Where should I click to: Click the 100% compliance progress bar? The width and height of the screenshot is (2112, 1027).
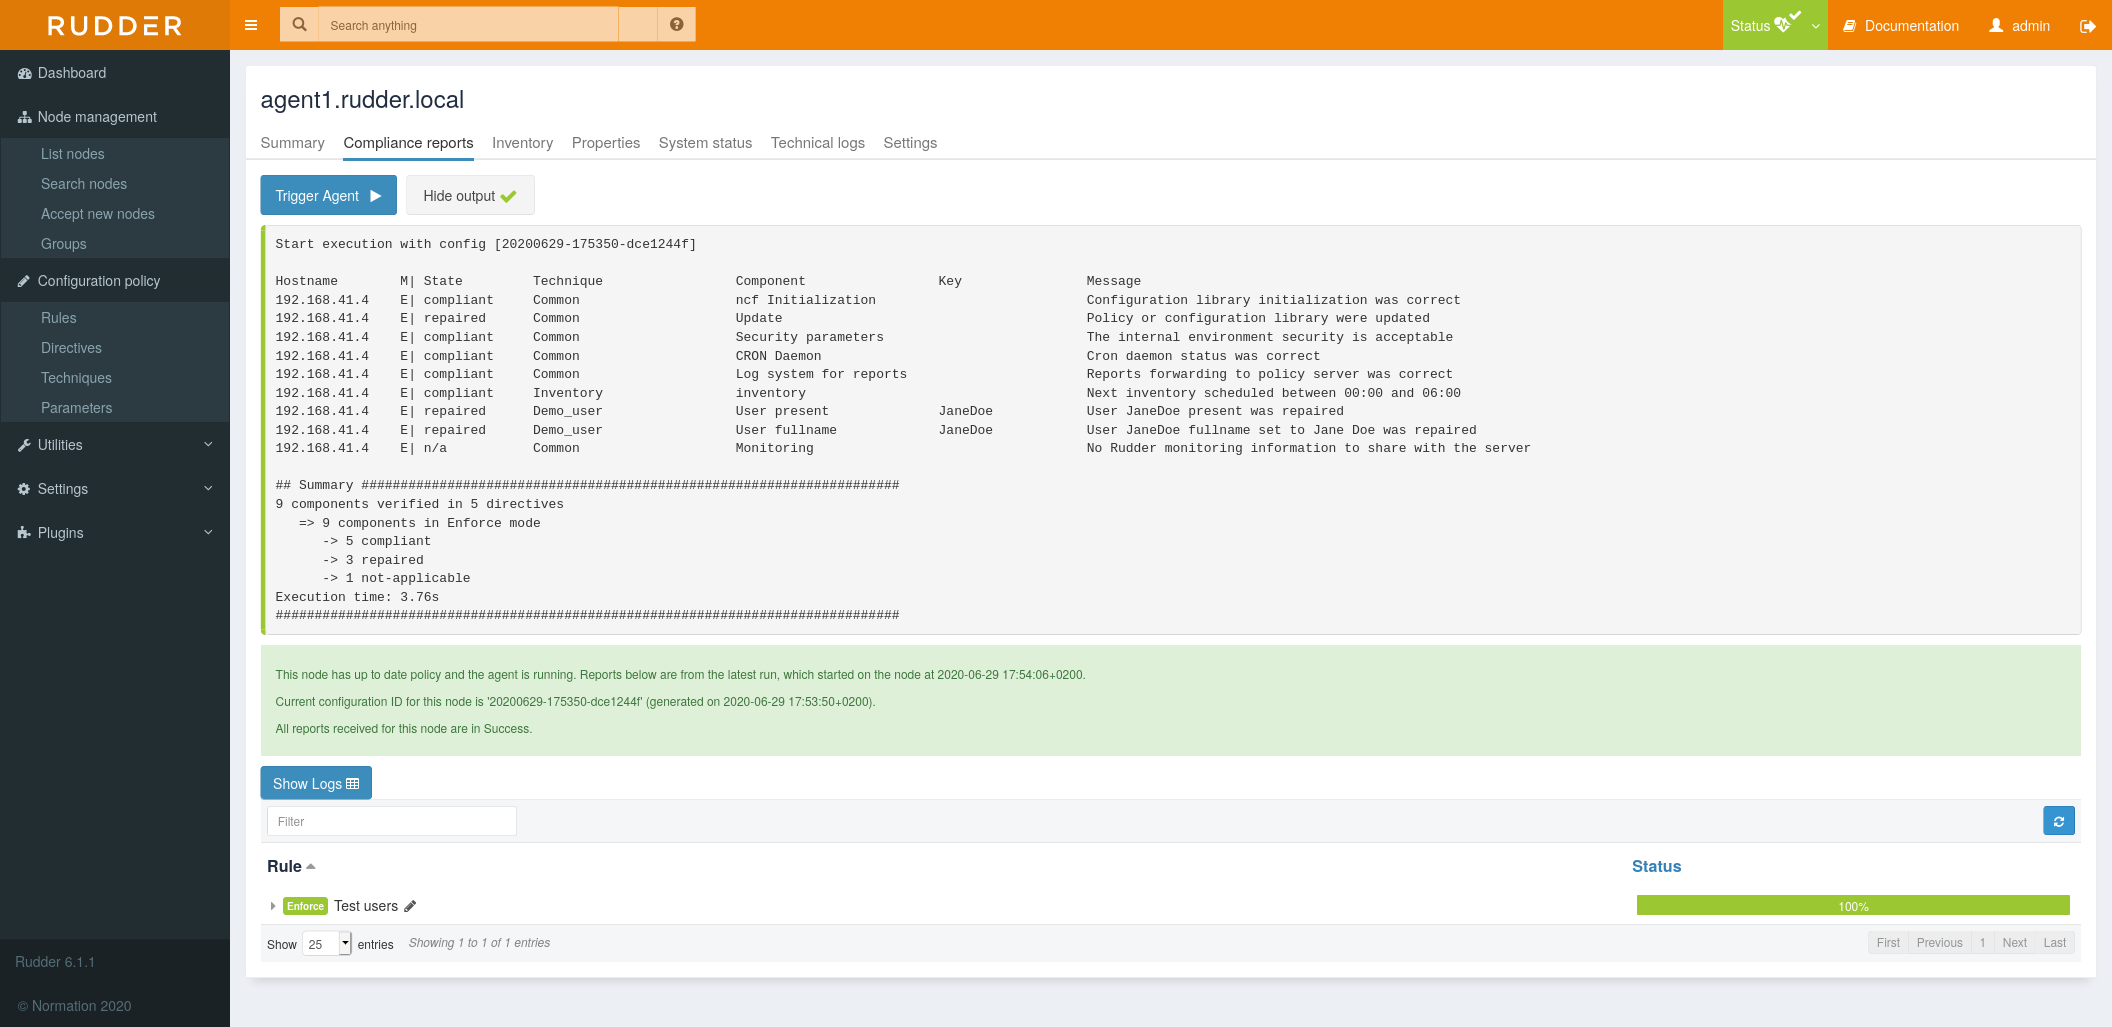[x=1852, y=905]
